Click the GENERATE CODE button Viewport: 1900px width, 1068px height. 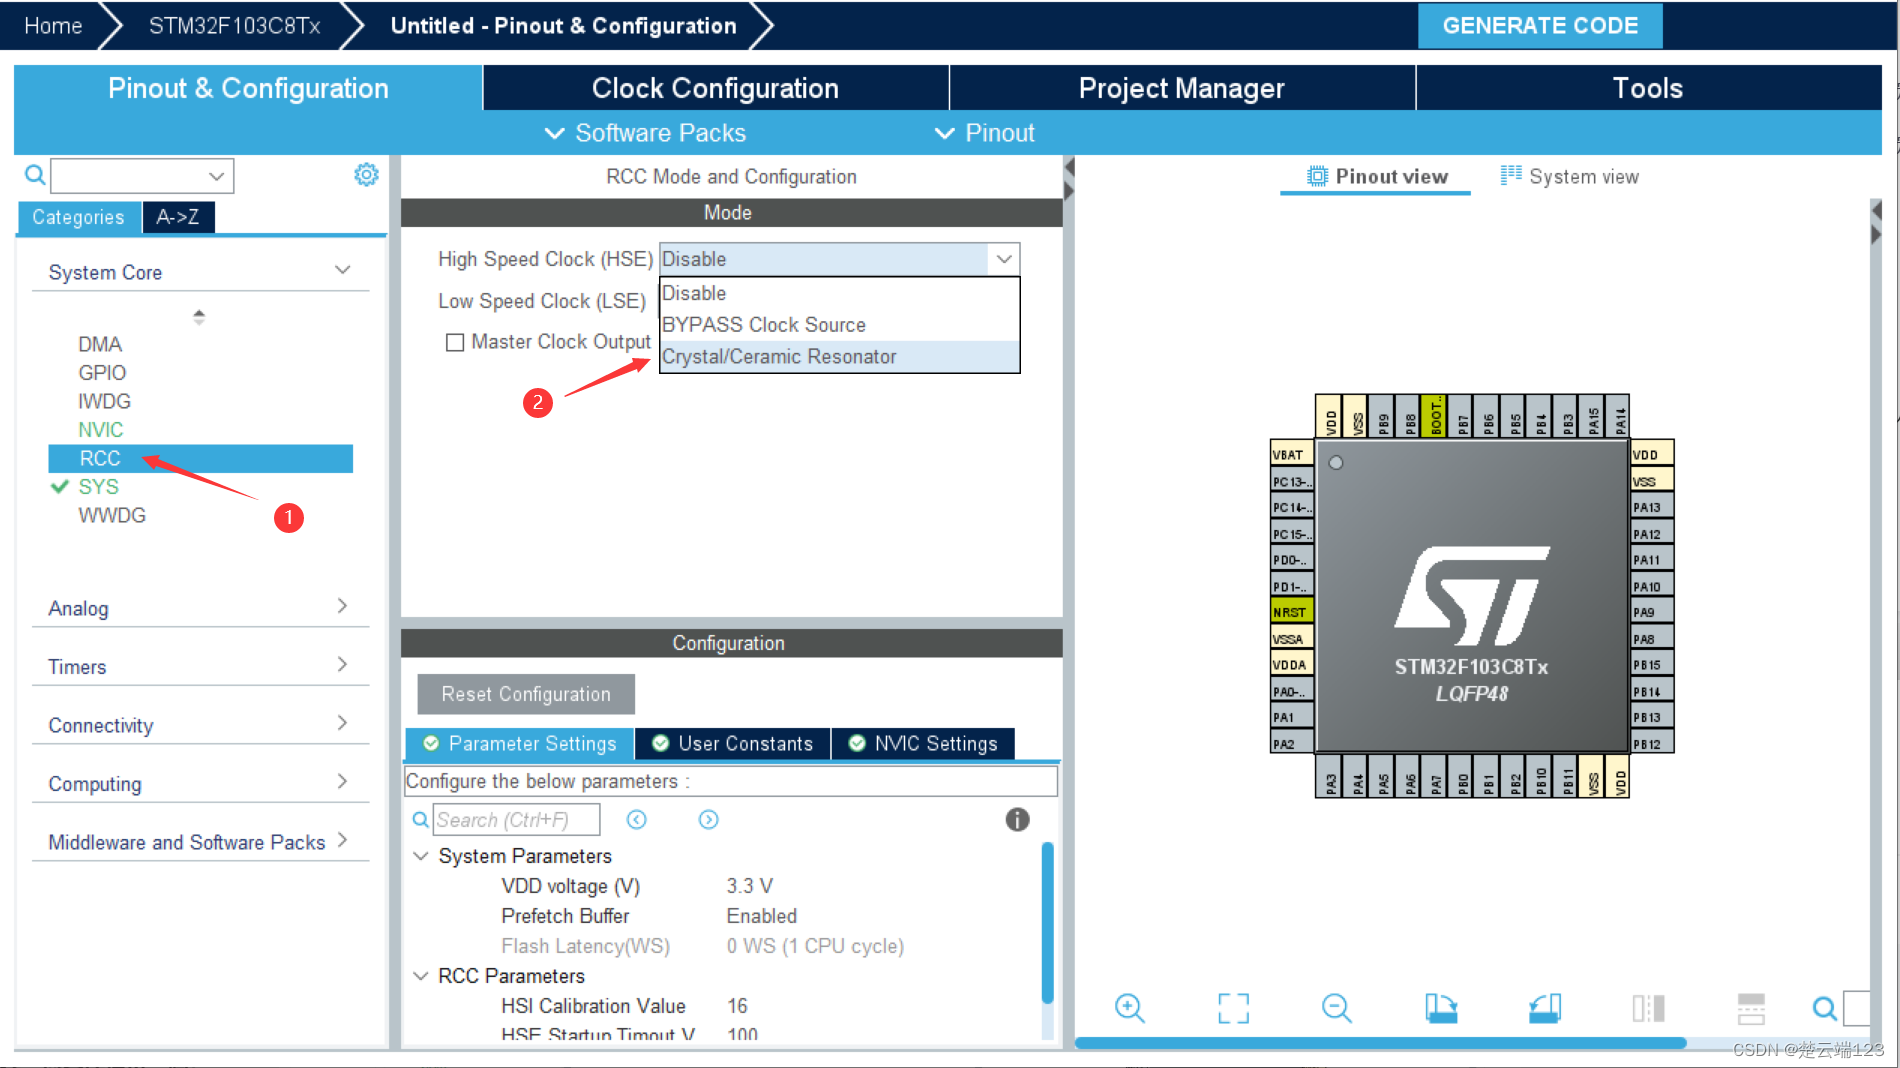pyautogui.click(x=1540, y=26)
